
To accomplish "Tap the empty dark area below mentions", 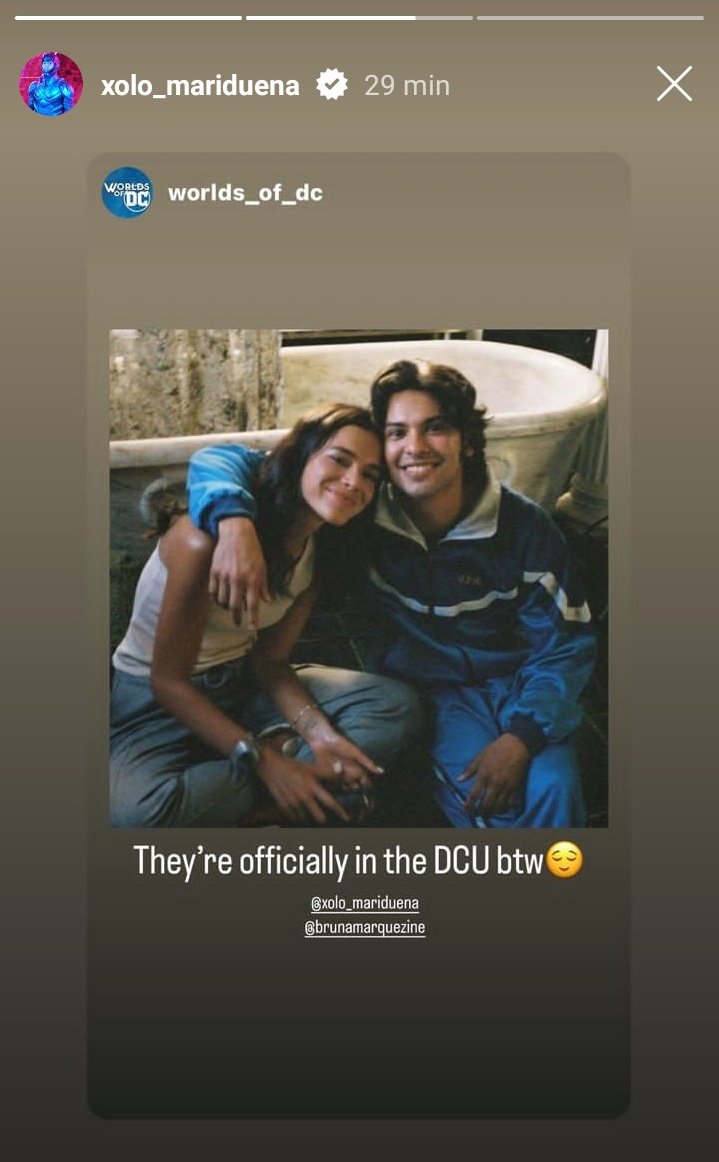I will point(359,1030).
